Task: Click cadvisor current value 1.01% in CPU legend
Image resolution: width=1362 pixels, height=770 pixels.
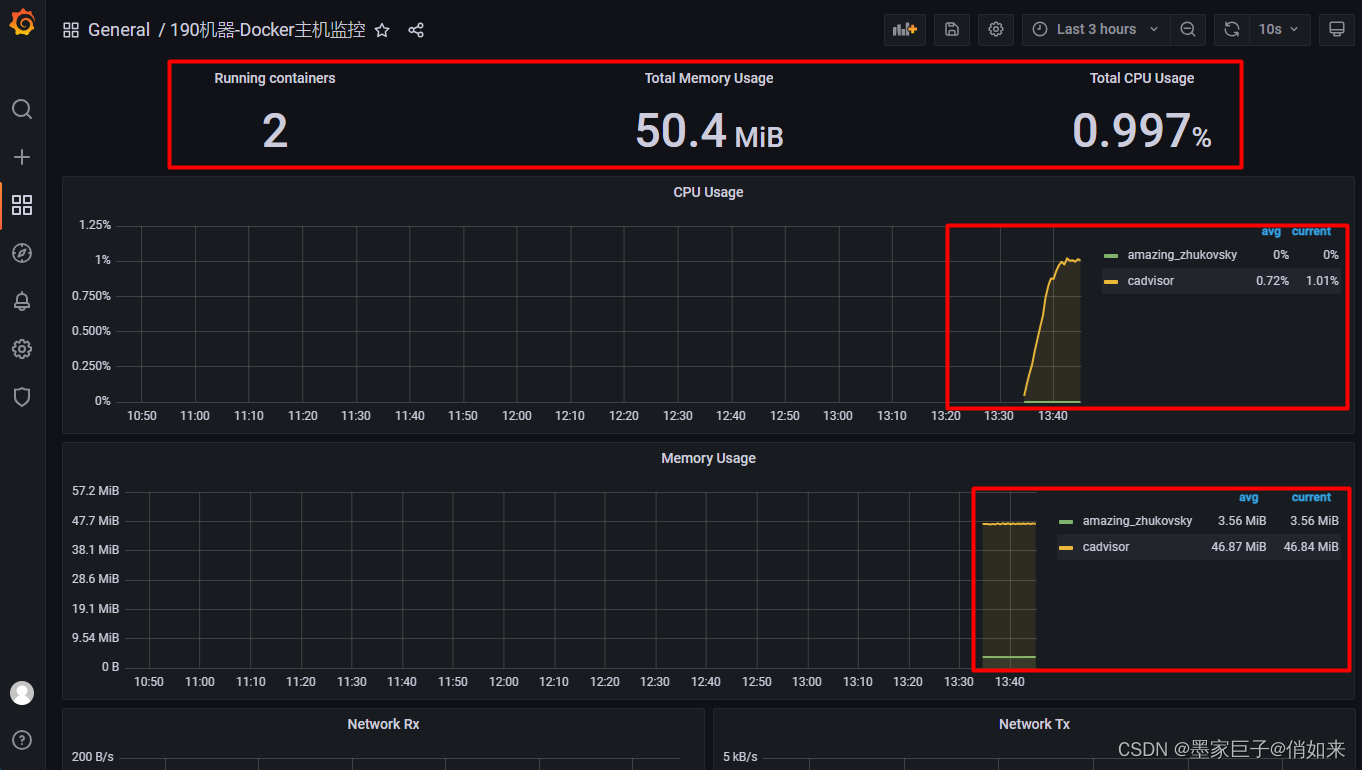Action: (x=1322, y=281)
